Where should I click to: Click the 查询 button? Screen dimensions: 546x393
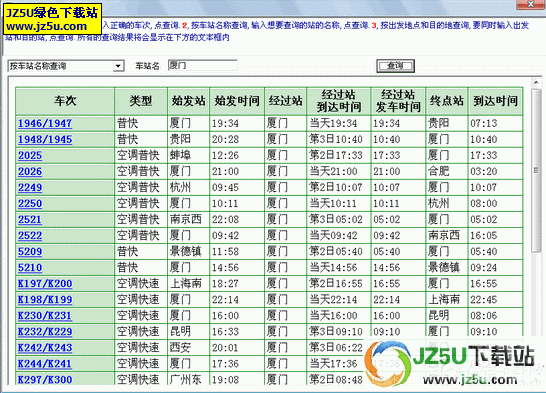395,66
